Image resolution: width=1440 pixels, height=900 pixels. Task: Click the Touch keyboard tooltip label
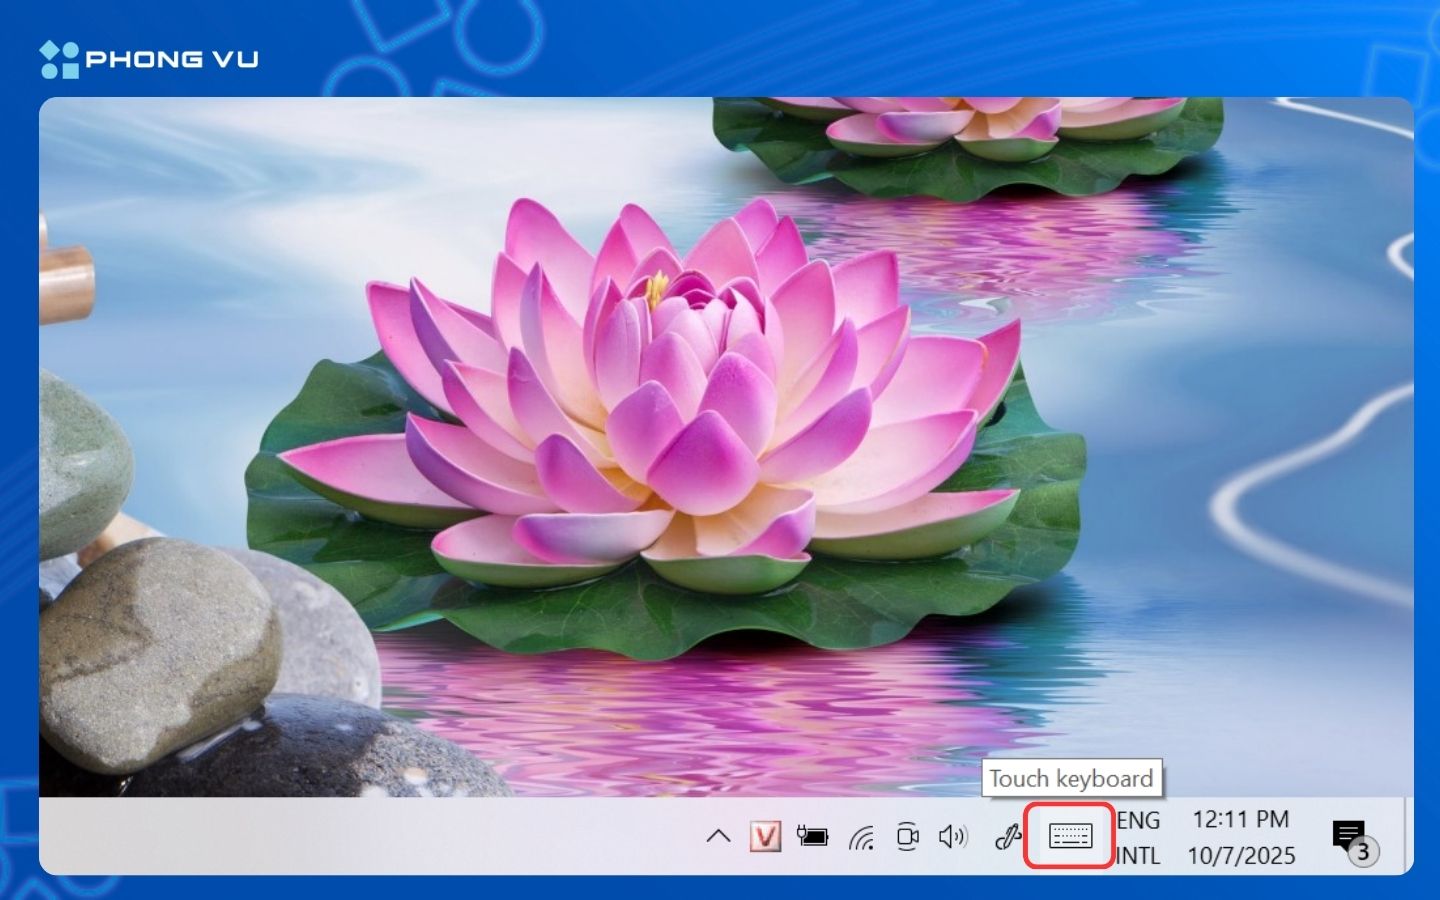(1071, 778)
